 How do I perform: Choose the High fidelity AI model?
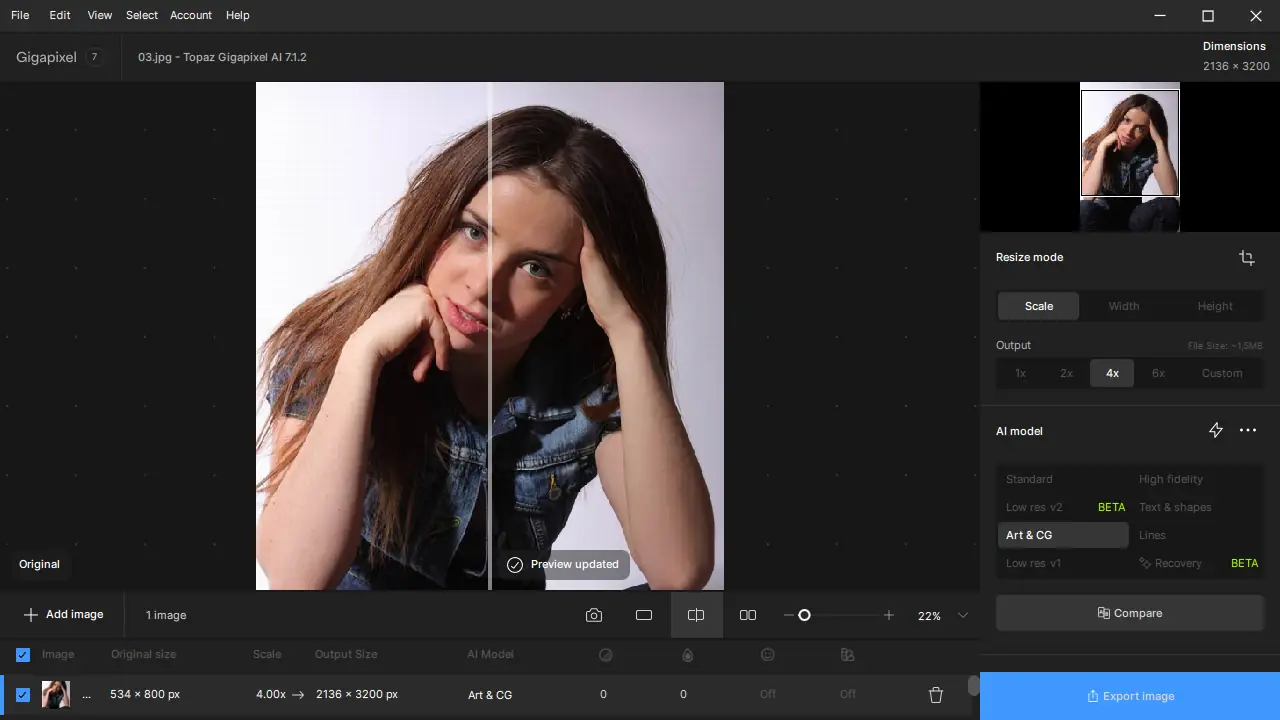1171,479
